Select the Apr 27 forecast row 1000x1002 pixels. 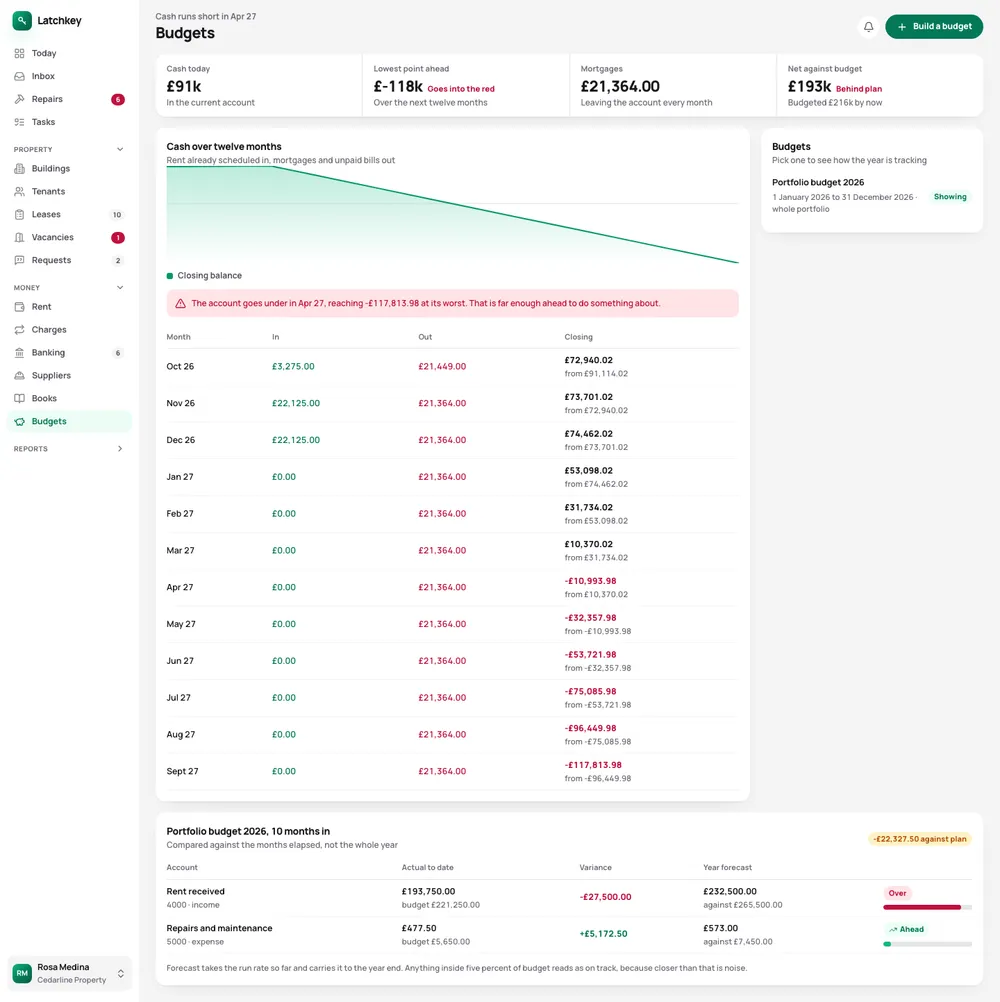(452, 587)
